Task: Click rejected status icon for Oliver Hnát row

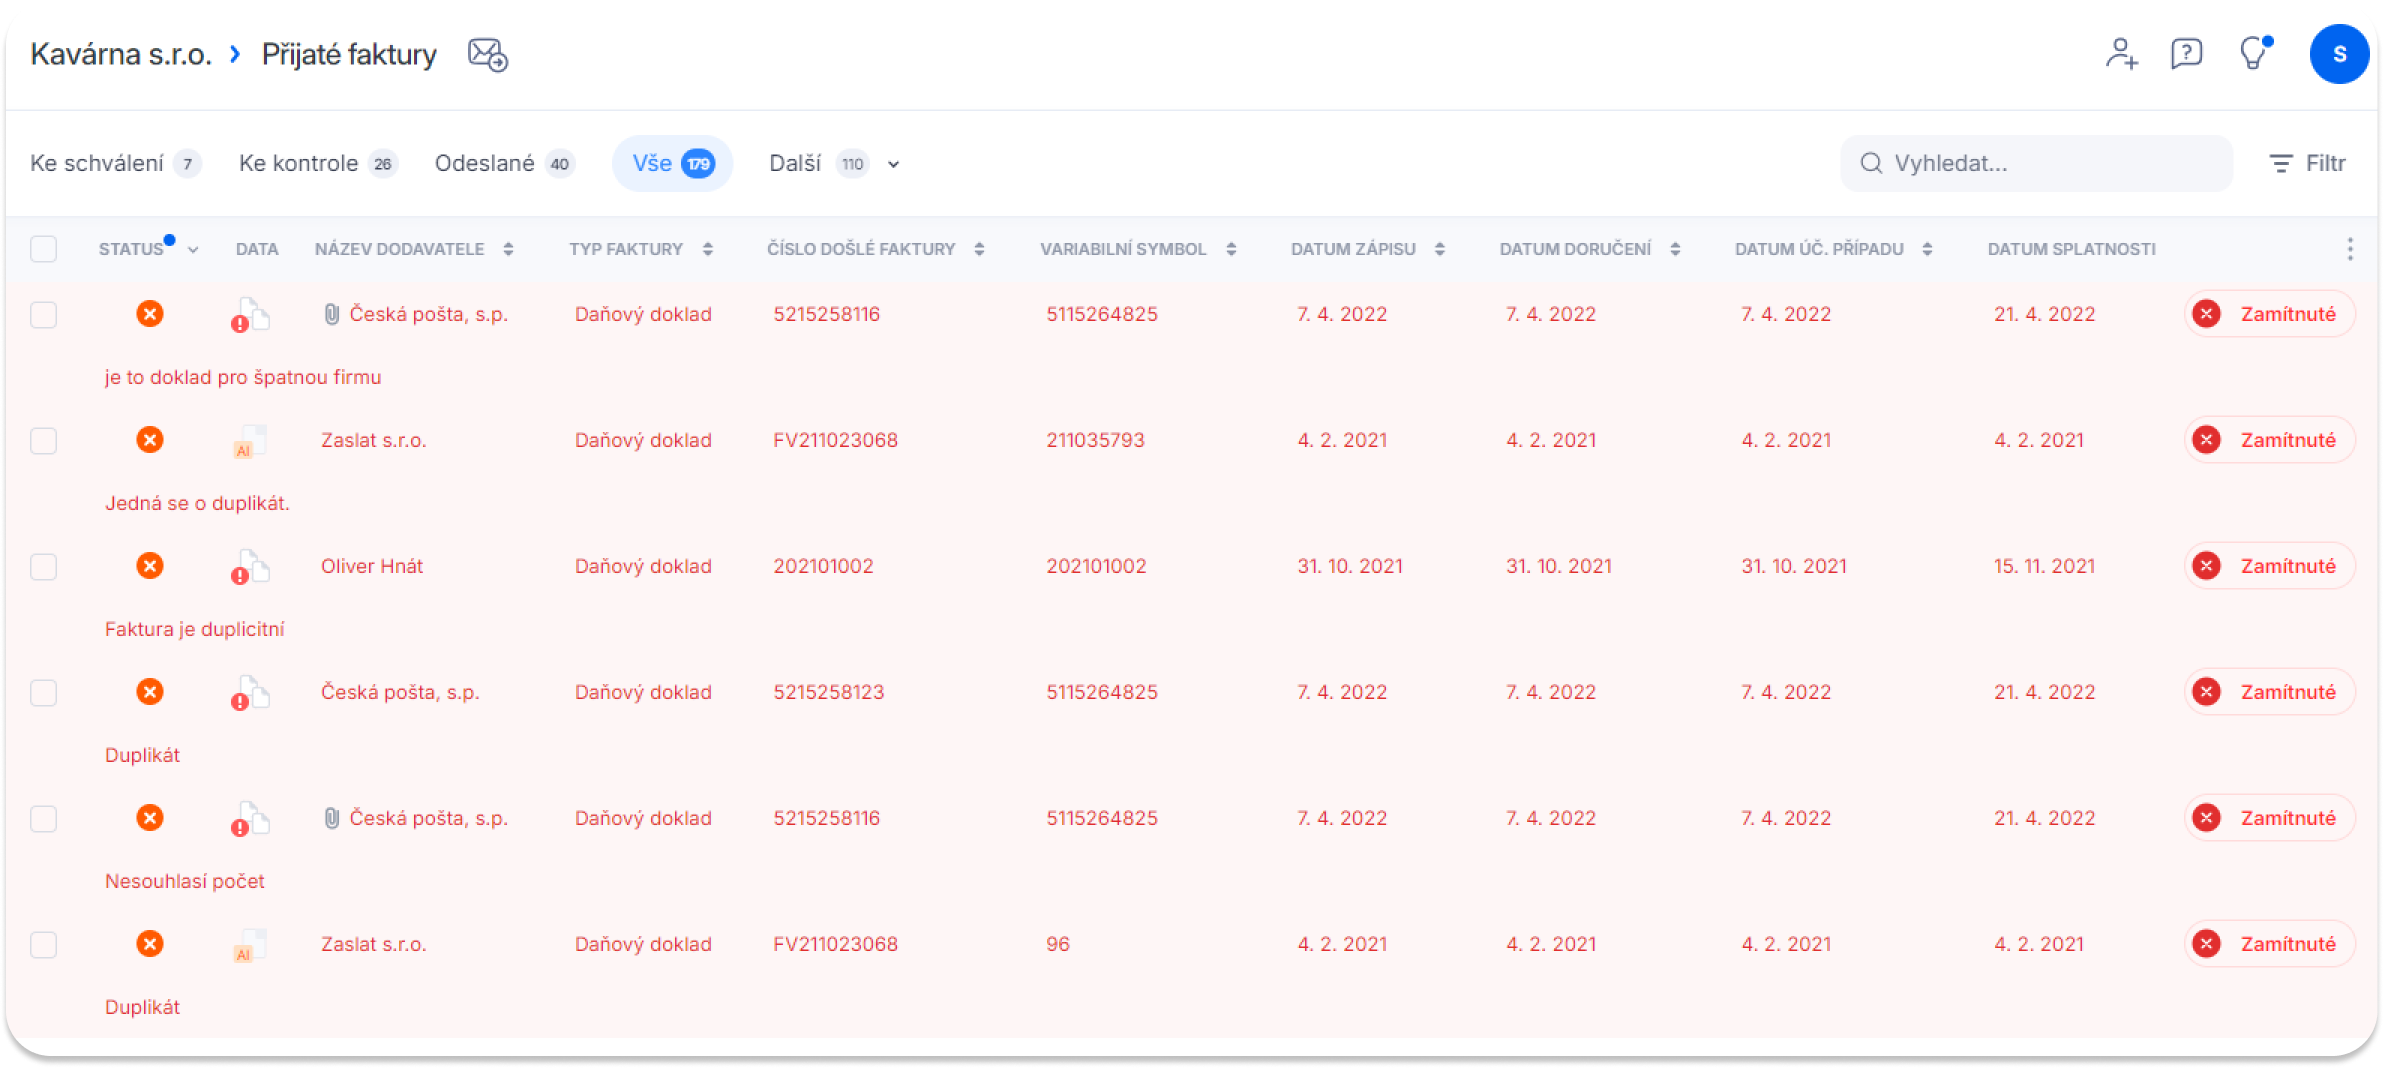Action: tap(150, 566)
